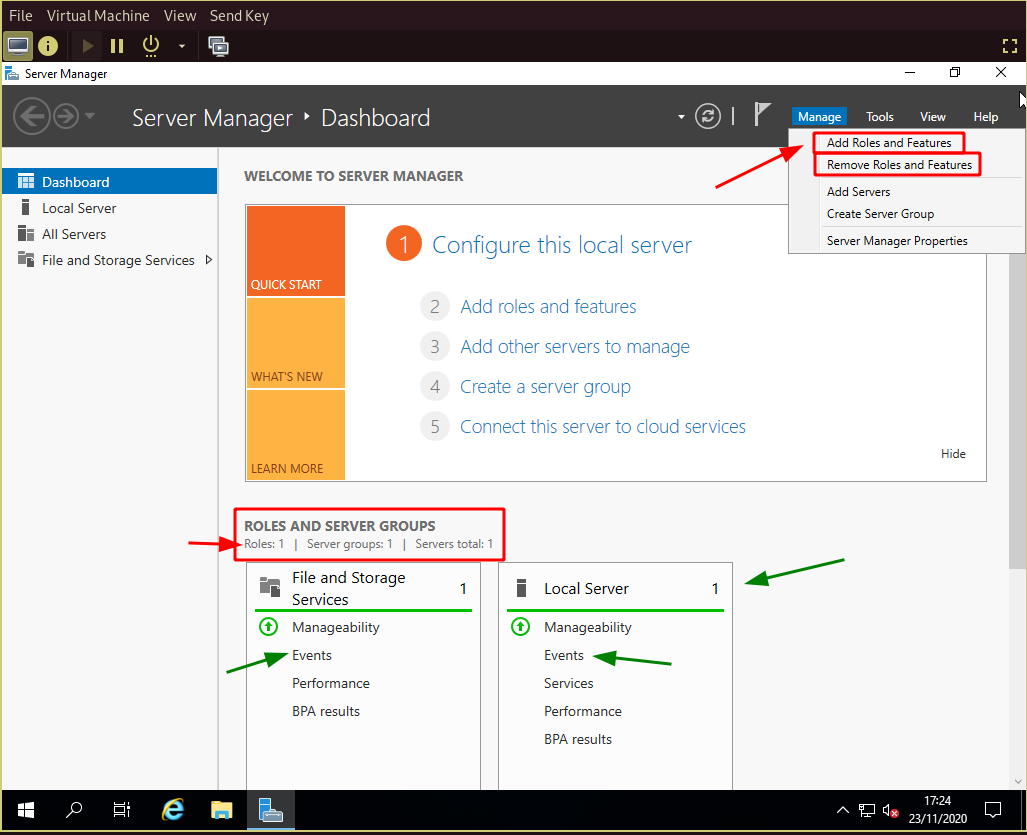This screenshot has height=835, width=1027.
Task: Open the Windows Start menu
Action: (26, 810)
